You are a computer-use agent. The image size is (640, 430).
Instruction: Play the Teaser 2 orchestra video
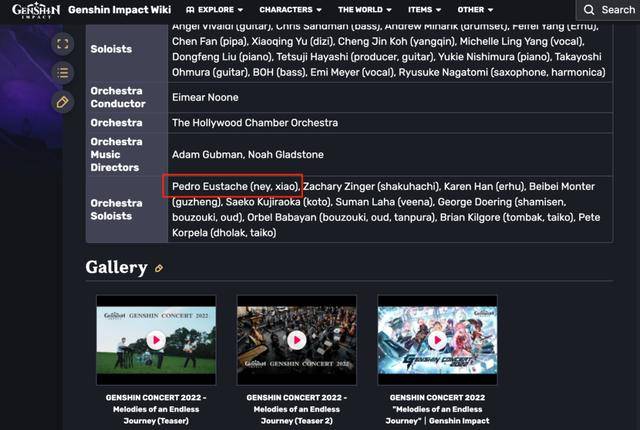pos(297,340)
